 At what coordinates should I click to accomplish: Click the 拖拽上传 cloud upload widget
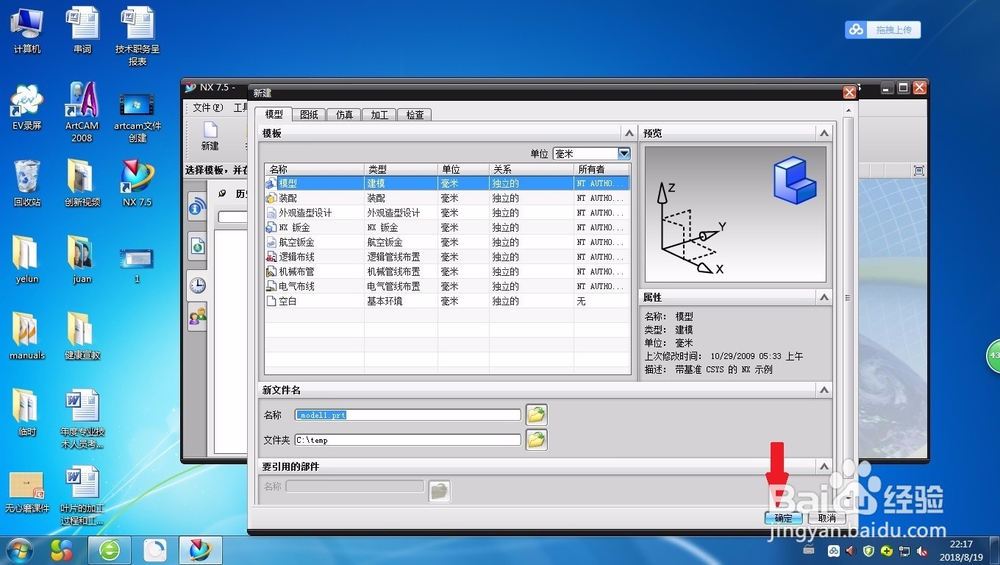(x=883, y=30)
